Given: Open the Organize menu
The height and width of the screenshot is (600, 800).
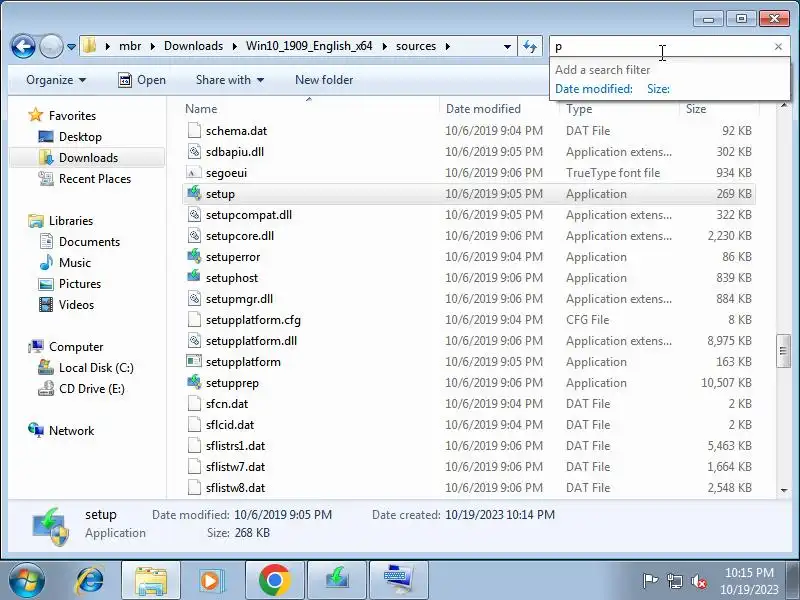Looking at the screenshot, I should pos(56,80).
